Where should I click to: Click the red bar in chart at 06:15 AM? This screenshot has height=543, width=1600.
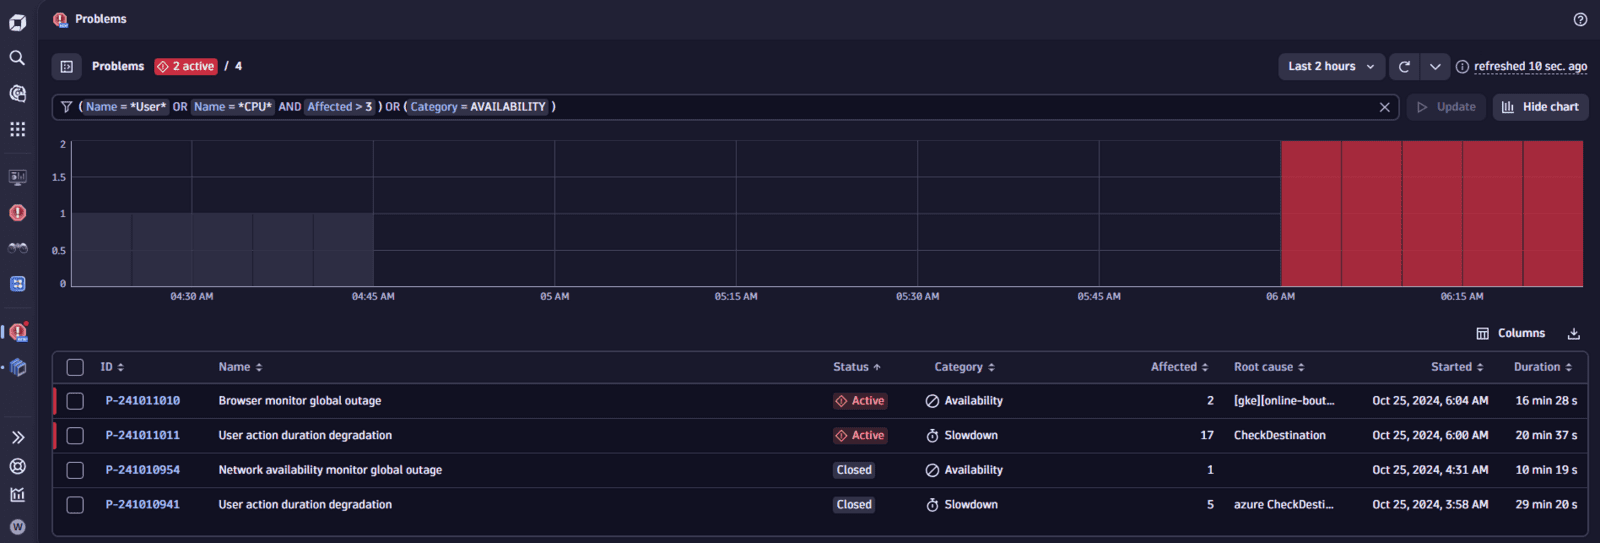[1462, 213]
